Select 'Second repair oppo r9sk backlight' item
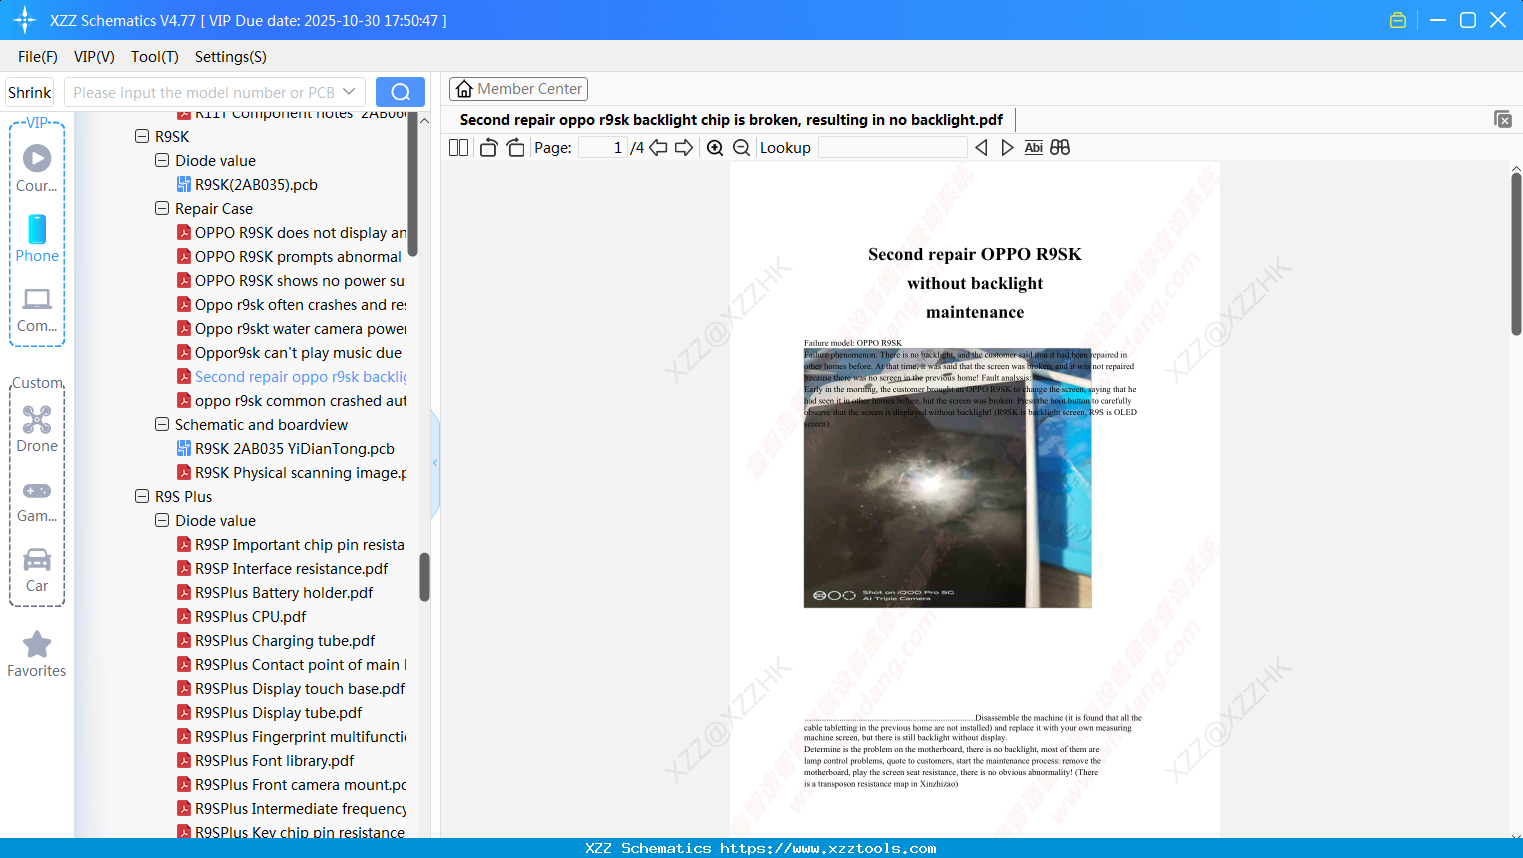 [291, 377]
